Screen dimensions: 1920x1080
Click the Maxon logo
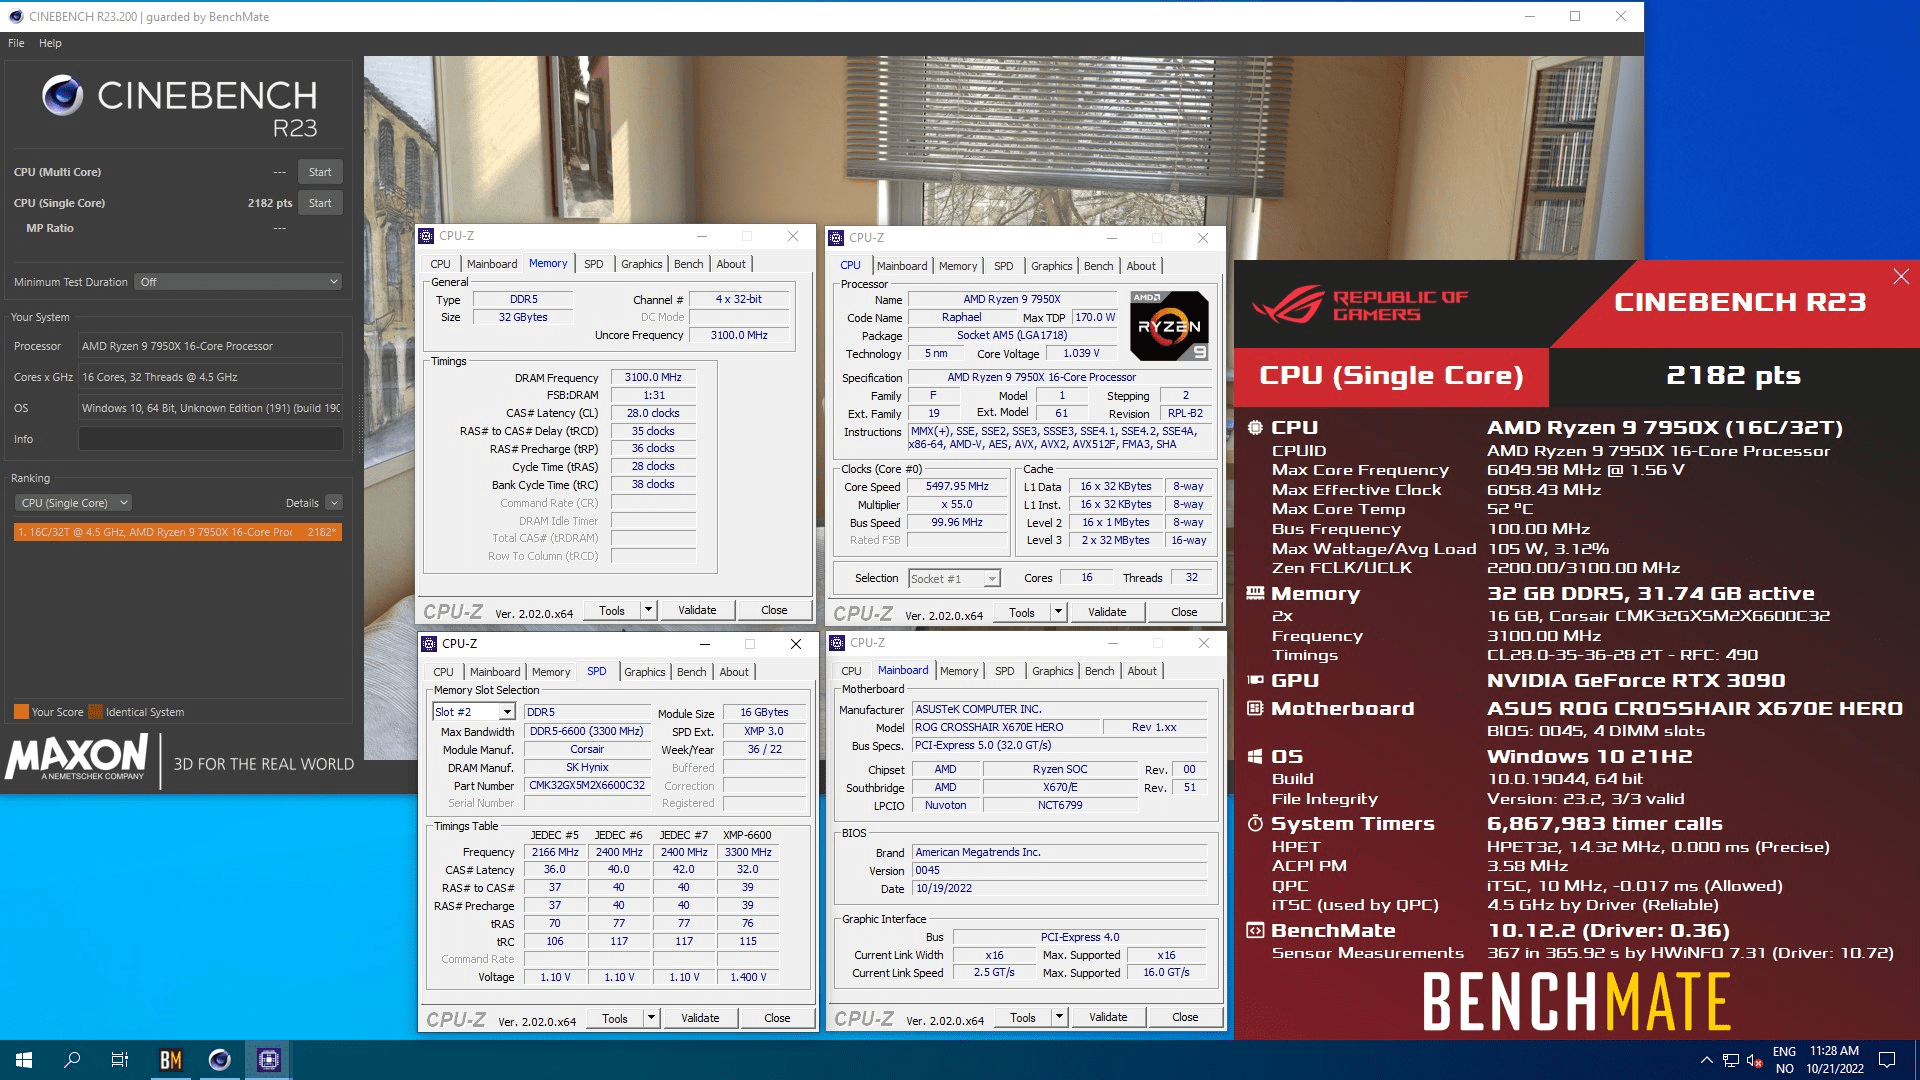(x=77, y=757)
